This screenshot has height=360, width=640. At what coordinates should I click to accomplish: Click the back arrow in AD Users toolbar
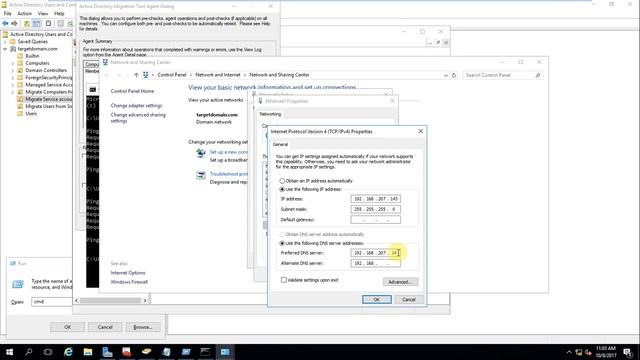[5, 24]
